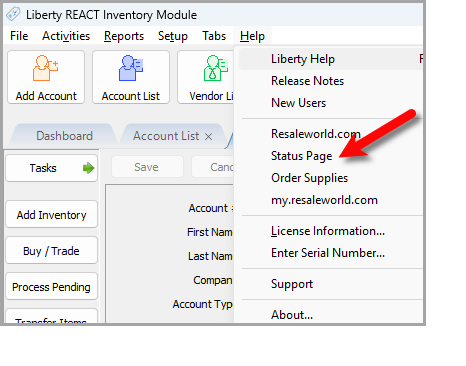The height and width of the screenshot is (366, 466).
Task: Open the Tabs menu
Action: pos(214,36)
